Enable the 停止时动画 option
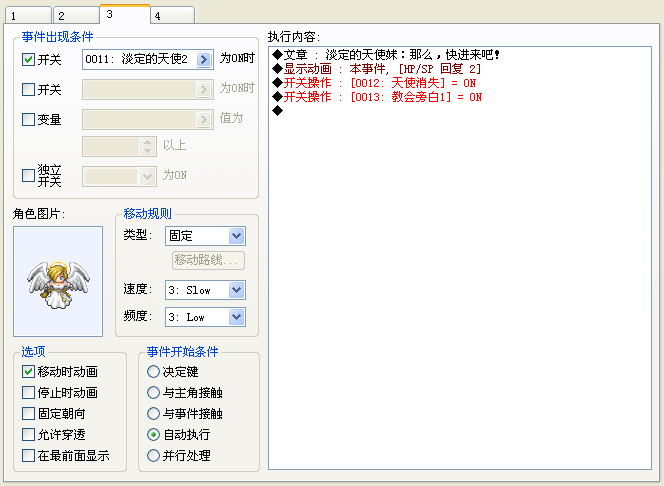The image size is (664, 486). (28, 392)
